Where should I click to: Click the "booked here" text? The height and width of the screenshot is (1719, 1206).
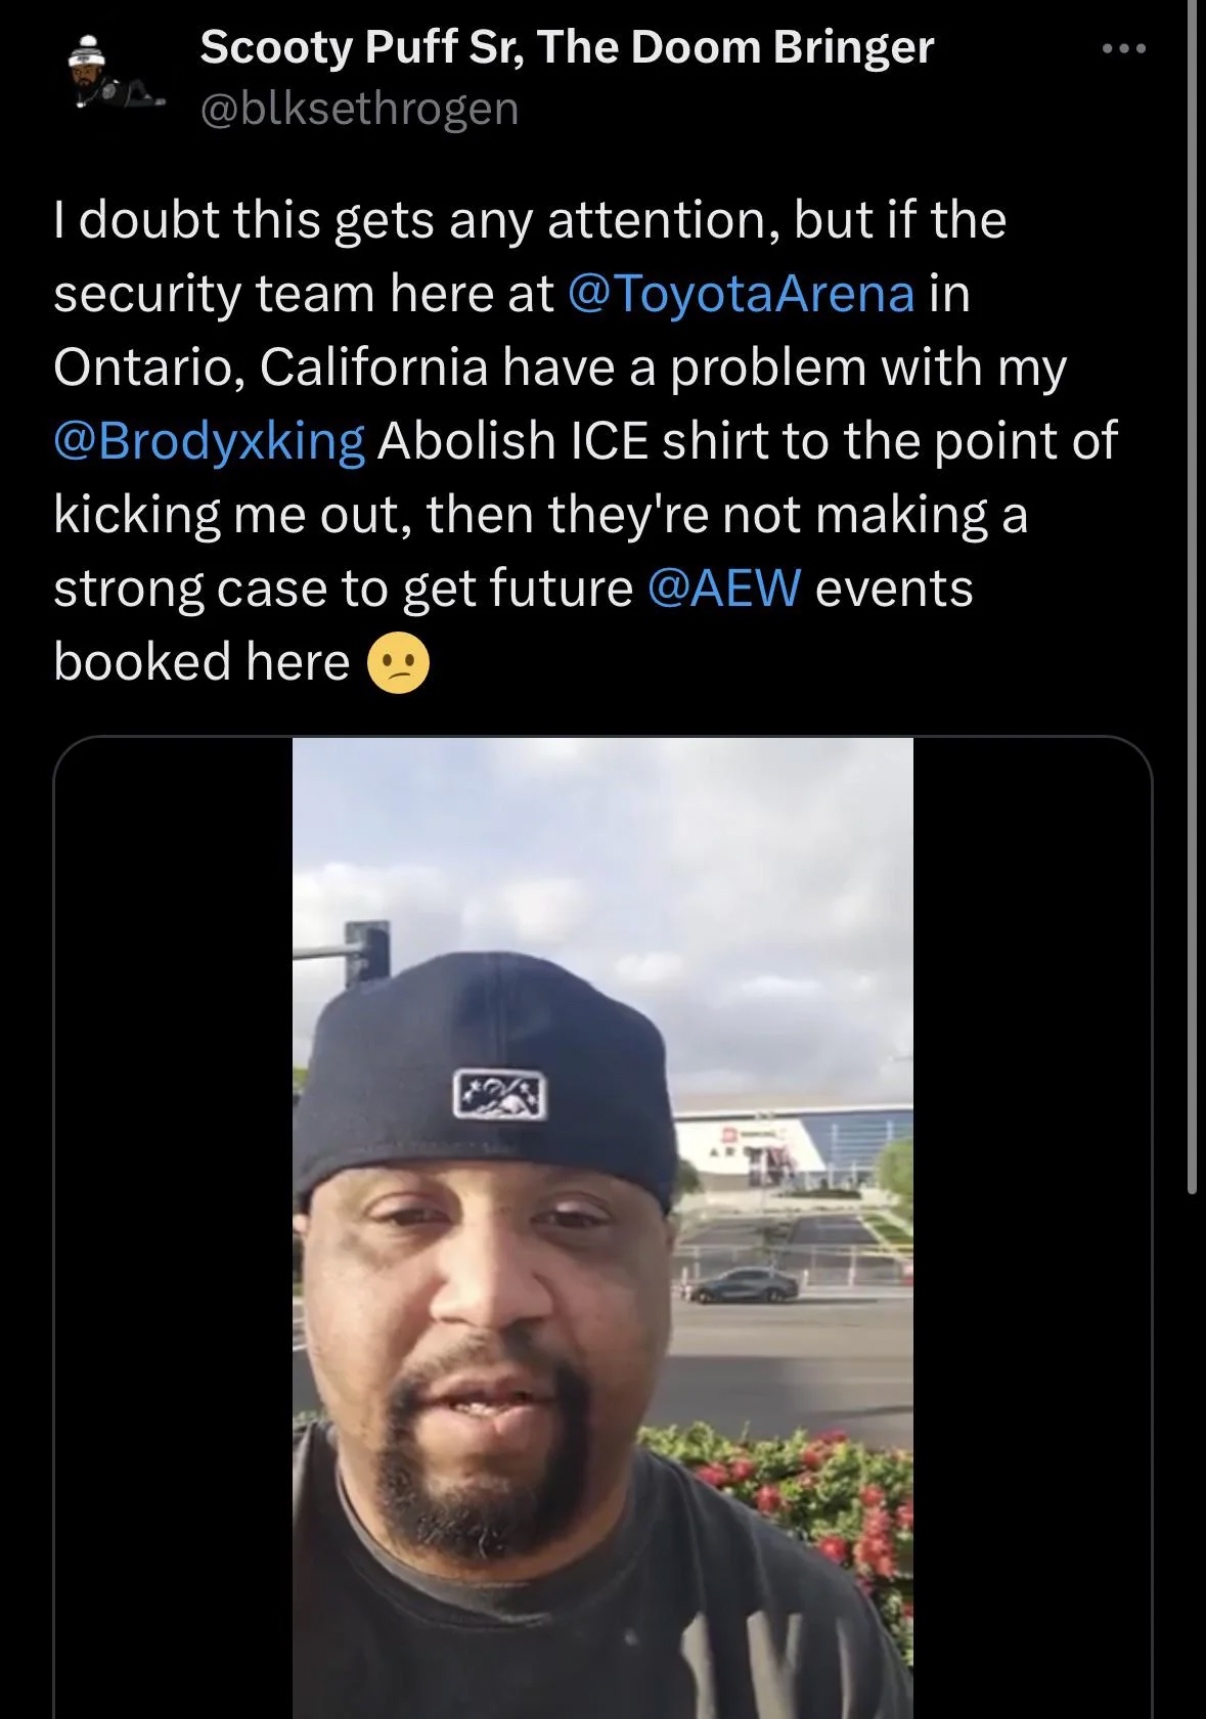tap(201, 662)
